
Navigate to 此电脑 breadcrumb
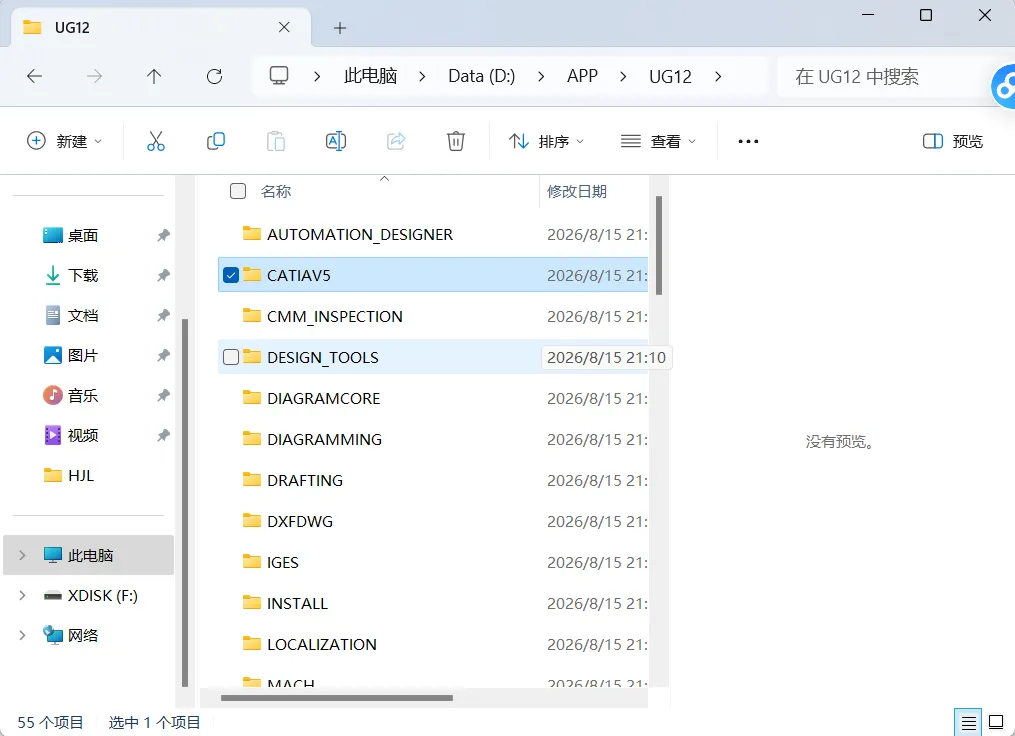370,76
